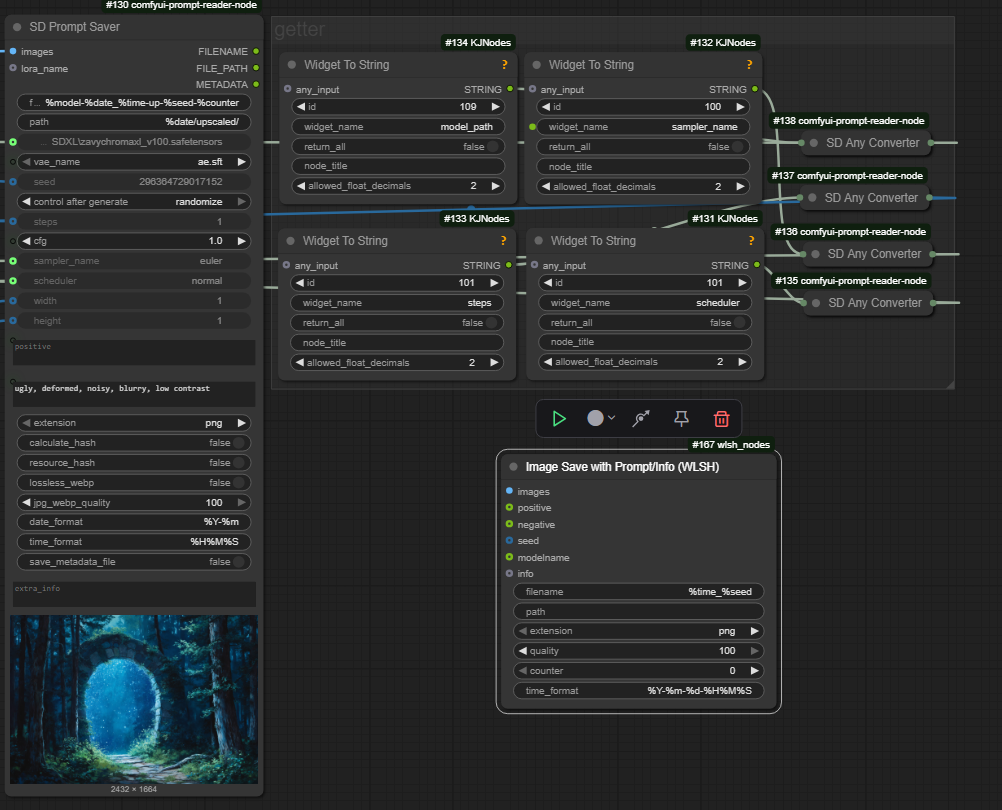Viewport: 1002px width, 810px height.
Task: Increase counter value in Image Save node
Action: (x=755, y=671)
